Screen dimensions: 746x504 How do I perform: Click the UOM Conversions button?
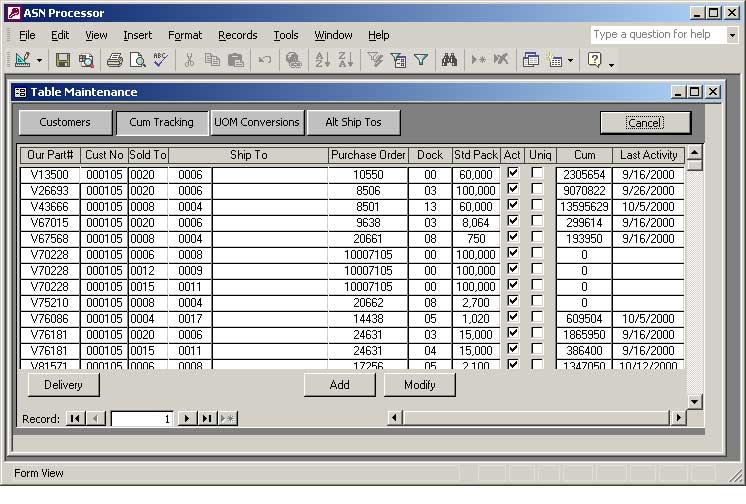(x=257, y=122)
